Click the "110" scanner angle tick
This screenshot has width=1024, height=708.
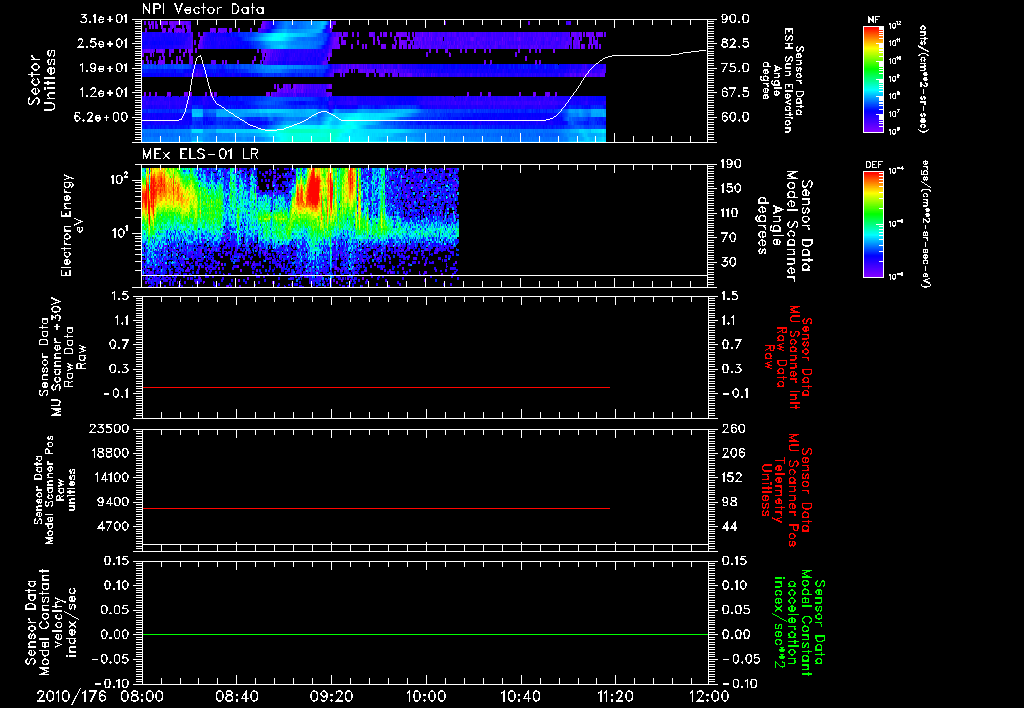click(x=731, y=213)
